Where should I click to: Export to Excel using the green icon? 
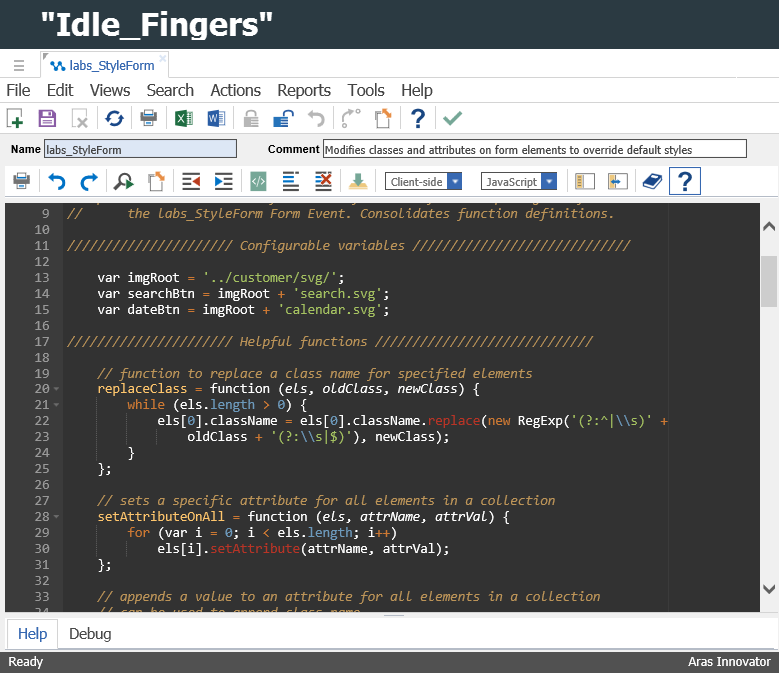tap(184, 119)
